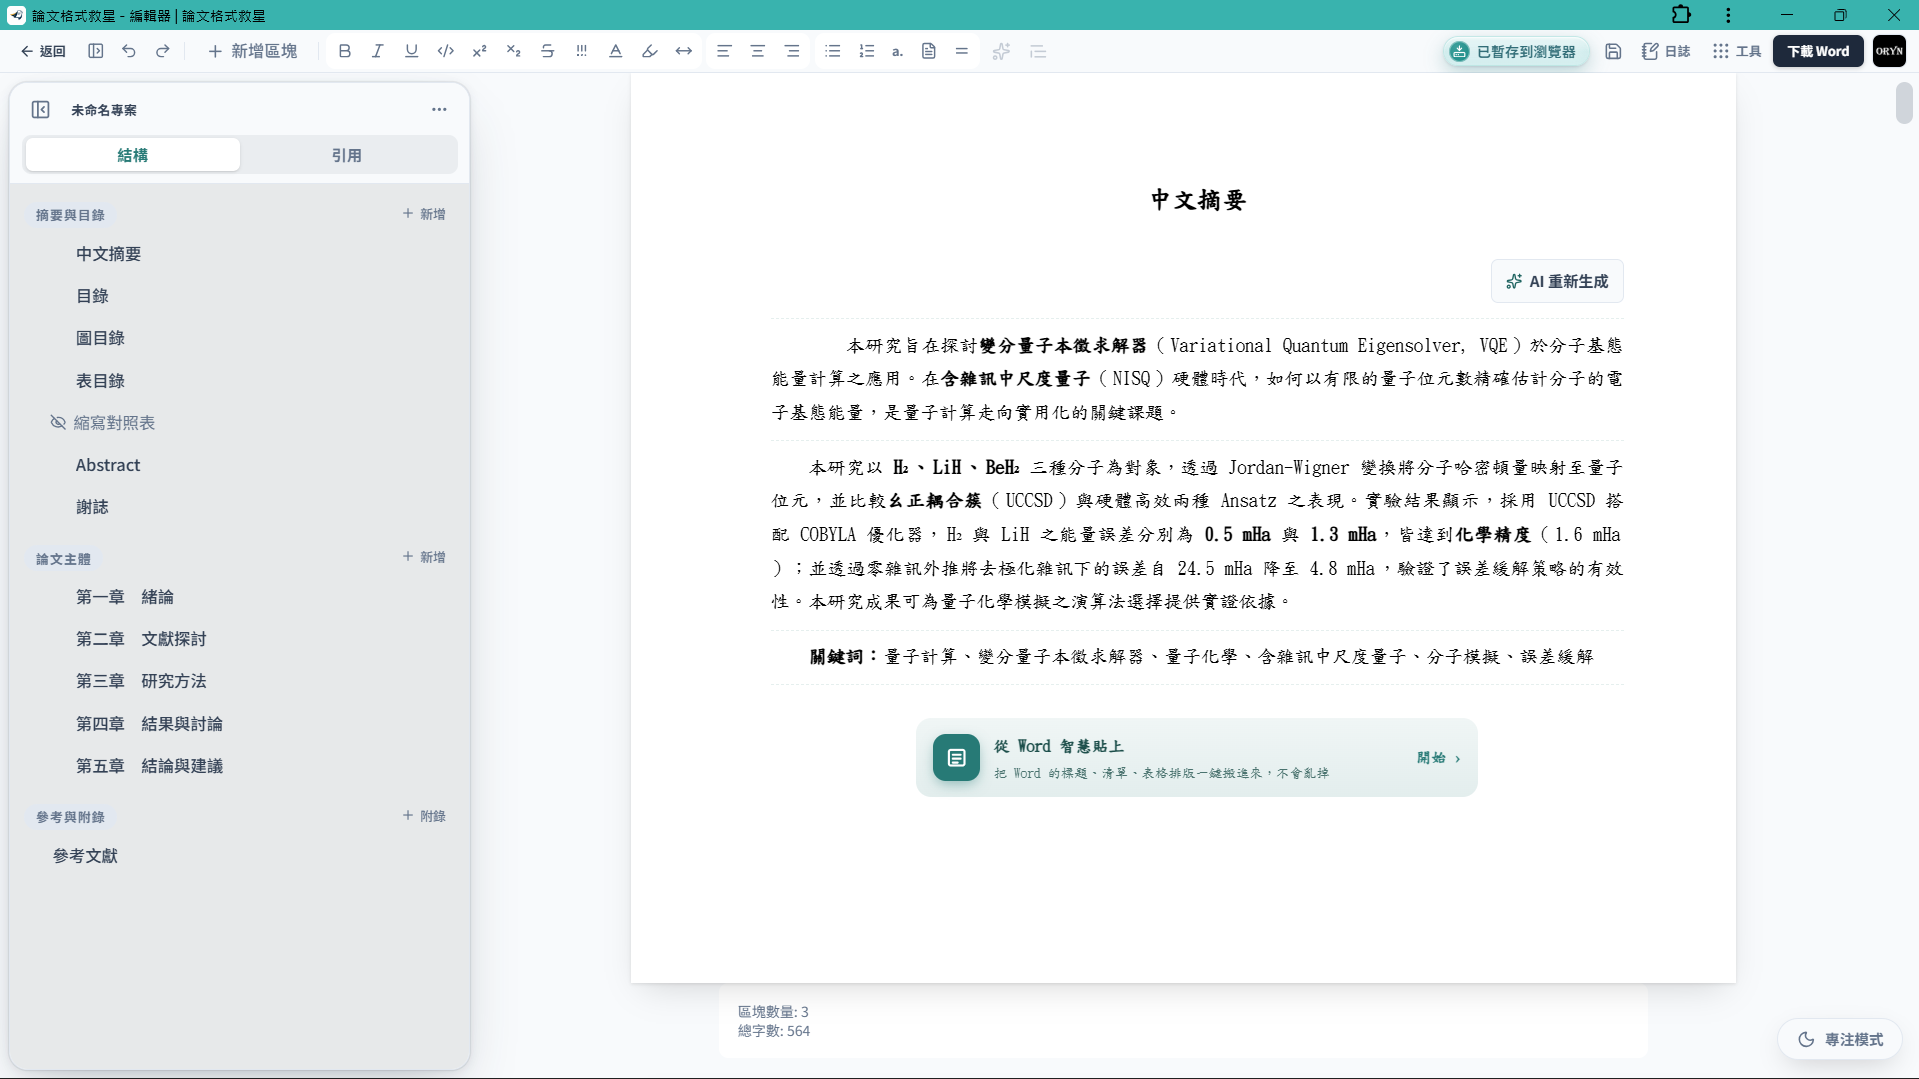Open the text color tool

click(615, 51)
